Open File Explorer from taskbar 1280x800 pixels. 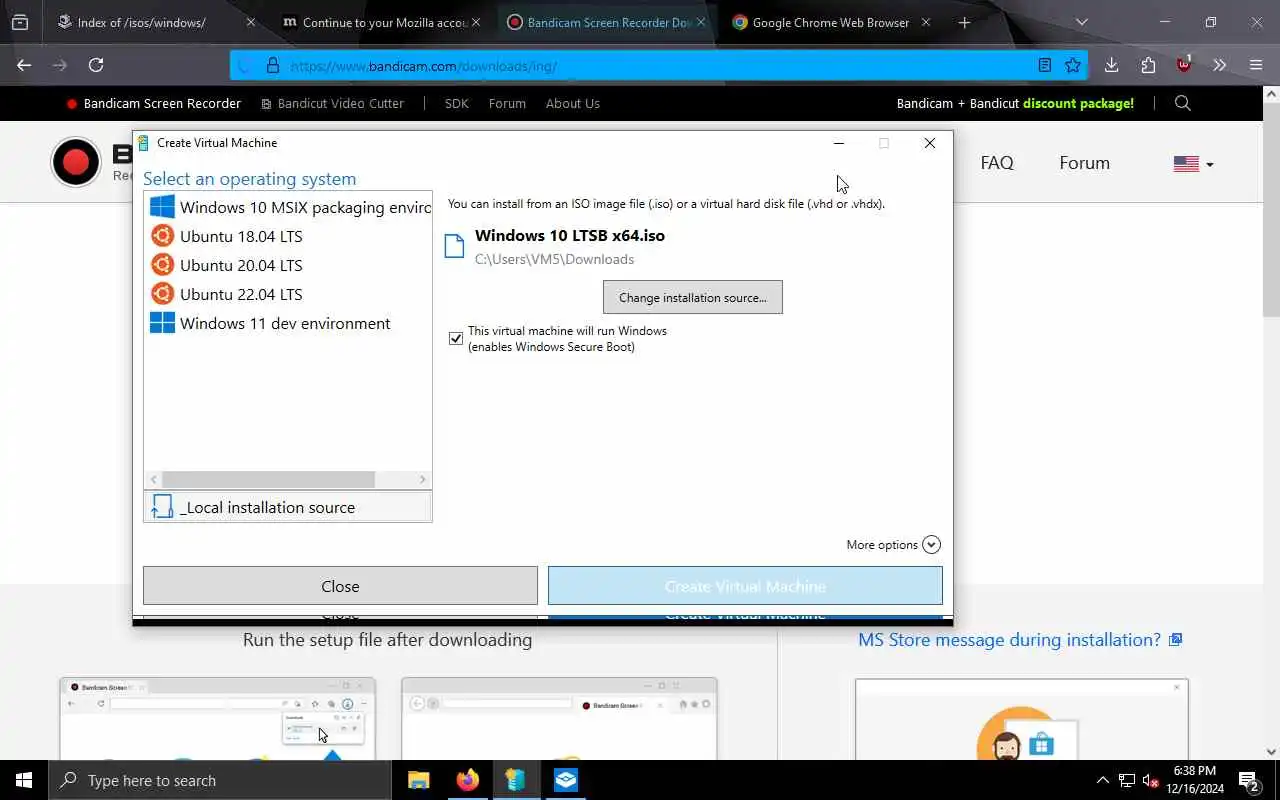coord(418,780)
